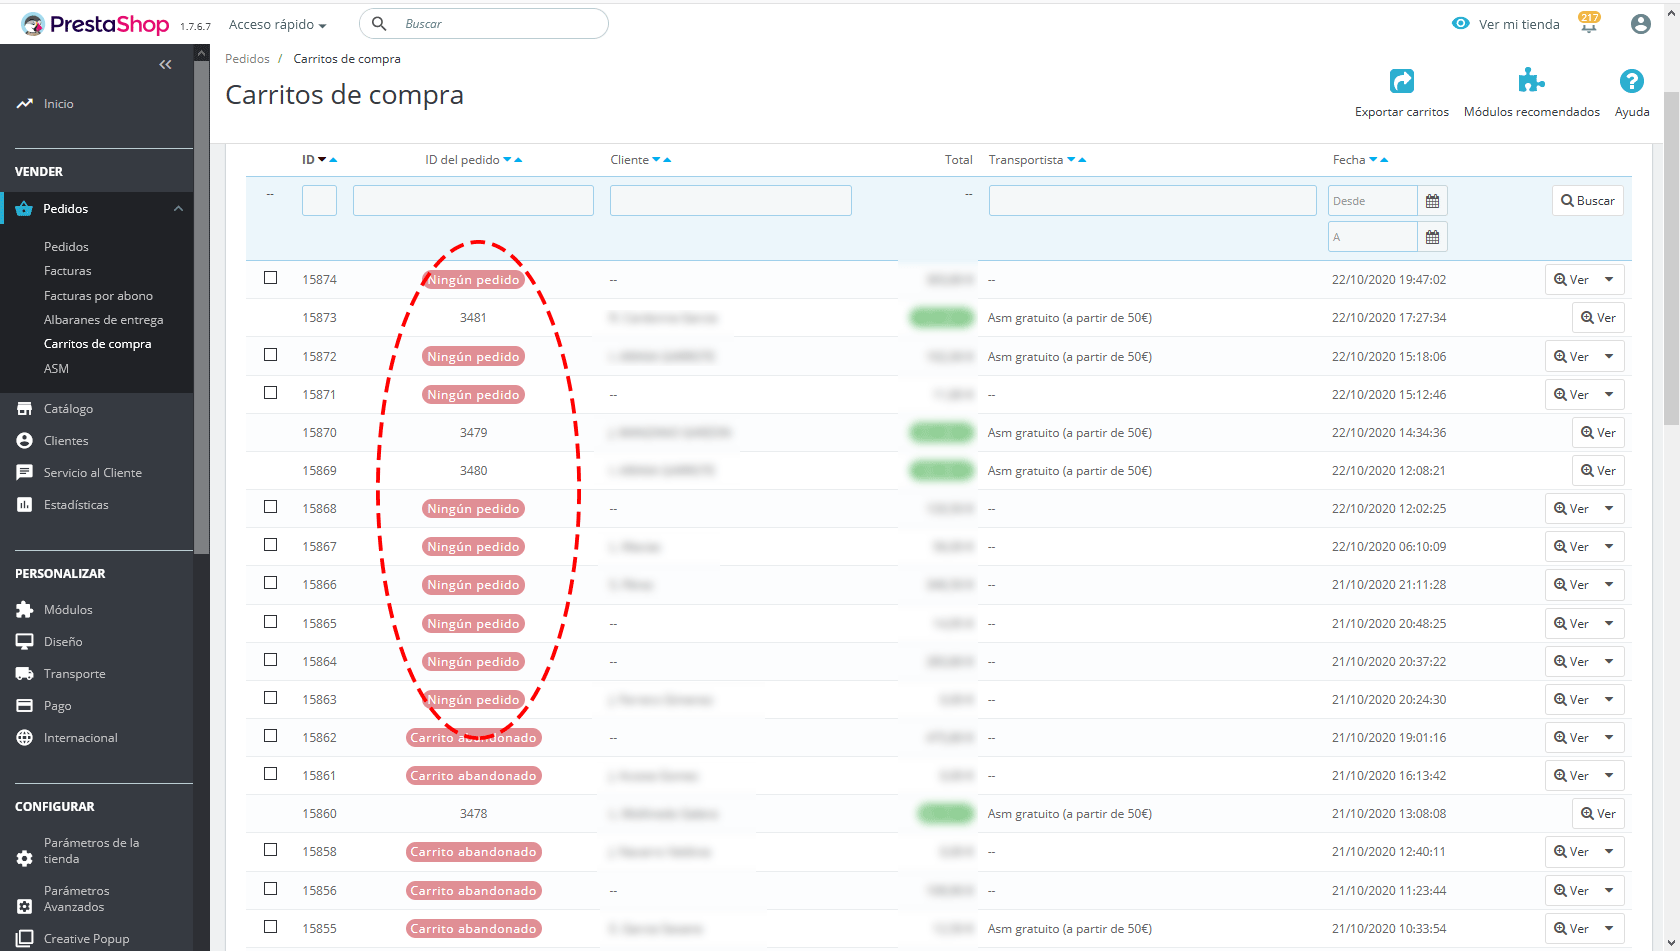Expand the action dropdown for cart 15868
The width and height of the screenshot is (1680, 951).
click(1609, 509)
